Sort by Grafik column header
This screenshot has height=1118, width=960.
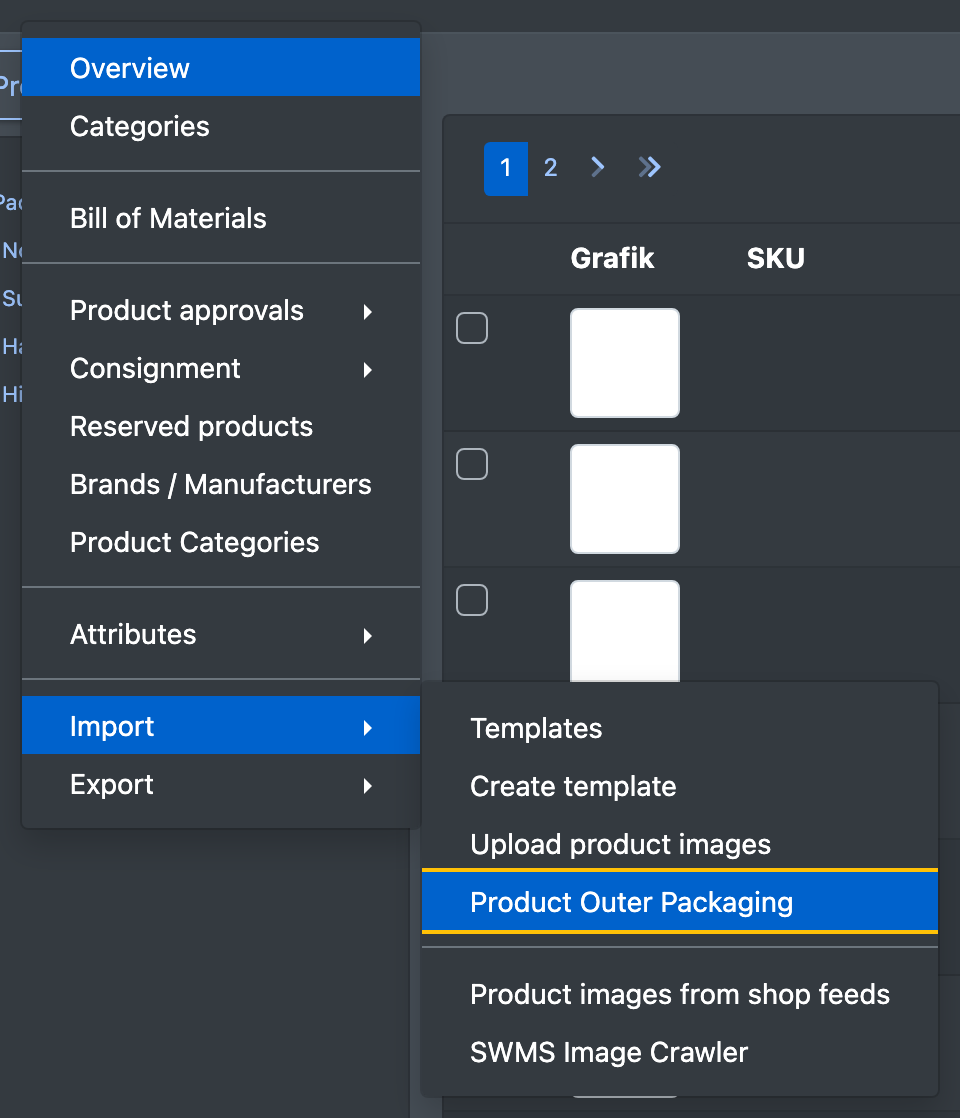[x=612, y=258]
